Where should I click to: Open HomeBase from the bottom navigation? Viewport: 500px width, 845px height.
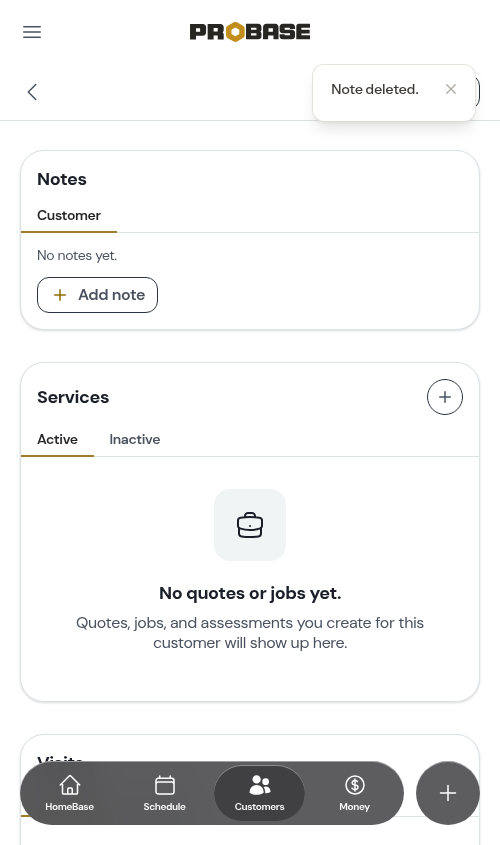pos(70,793)
